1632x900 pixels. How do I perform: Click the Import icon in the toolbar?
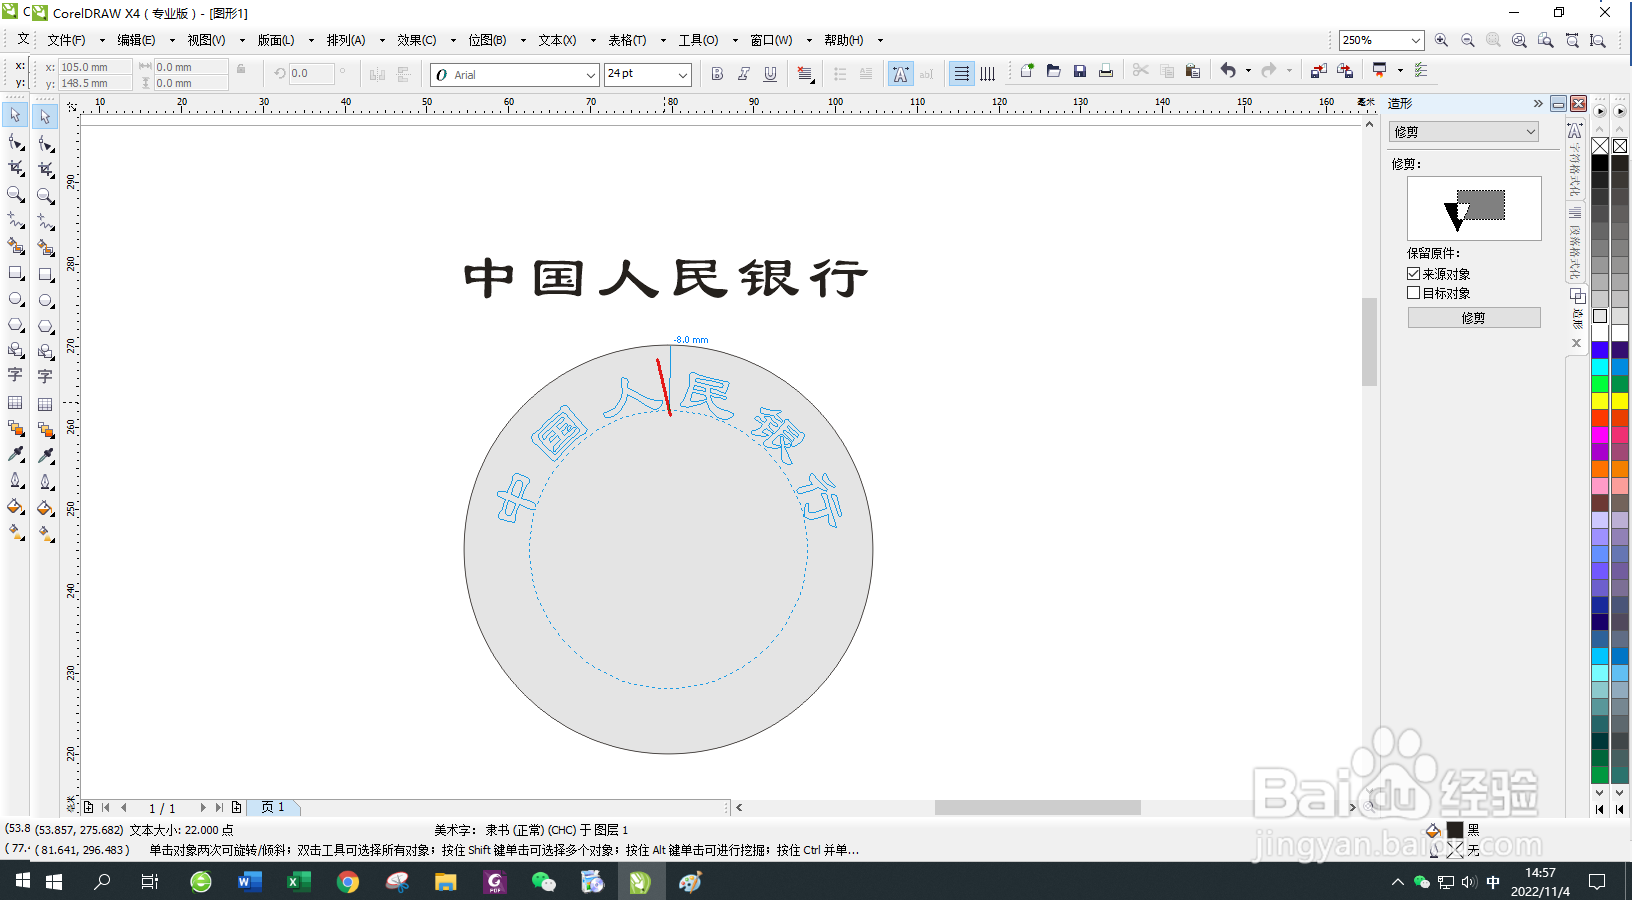1318,71
